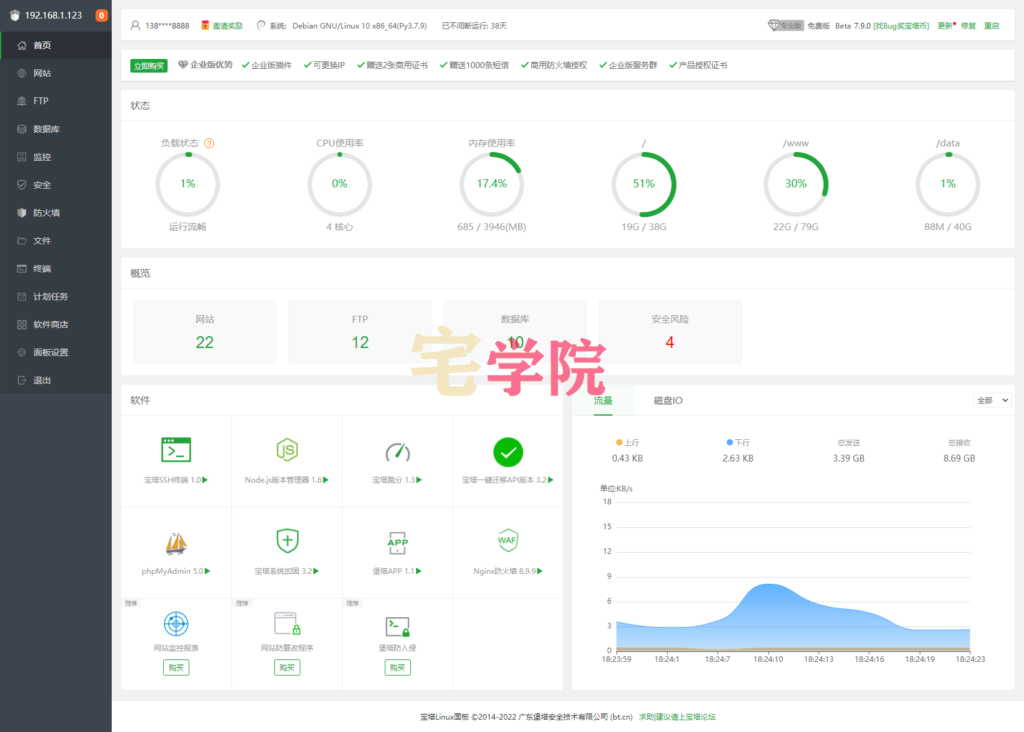
Task: Click the CPU使用率 0% gauge
Action: (340, 184)
